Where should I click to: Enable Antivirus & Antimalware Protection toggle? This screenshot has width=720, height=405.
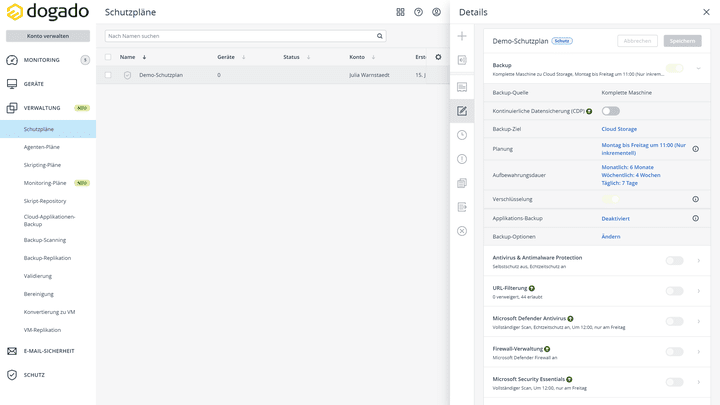click(x=674, y=261)
